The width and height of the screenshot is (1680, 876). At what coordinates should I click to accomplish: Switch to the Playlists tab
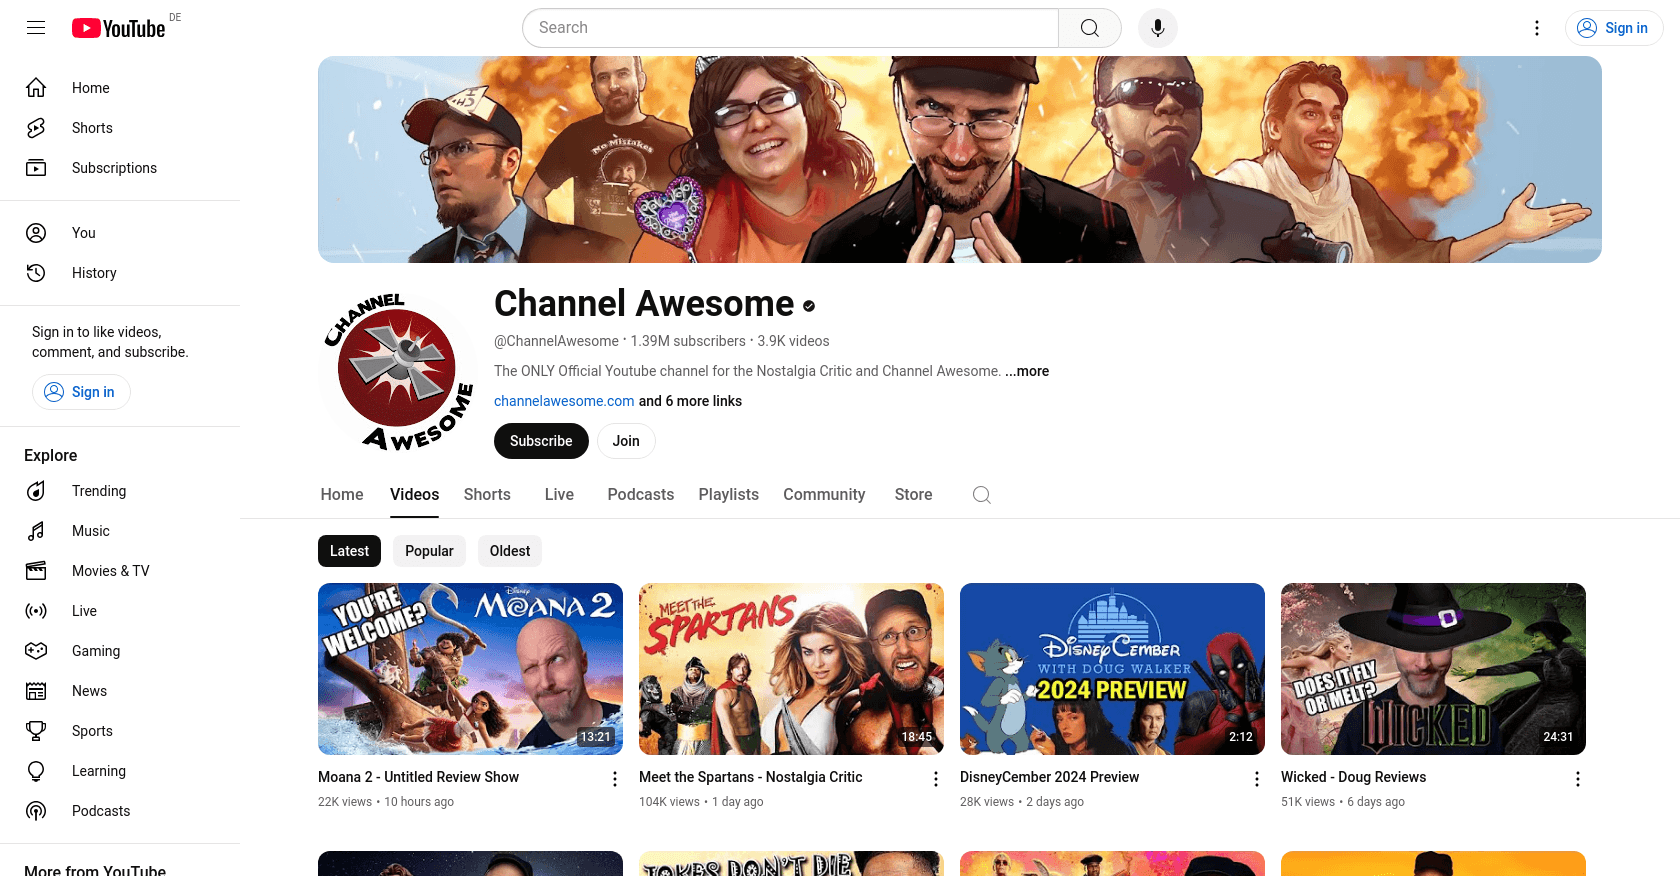tap(728, 495)
